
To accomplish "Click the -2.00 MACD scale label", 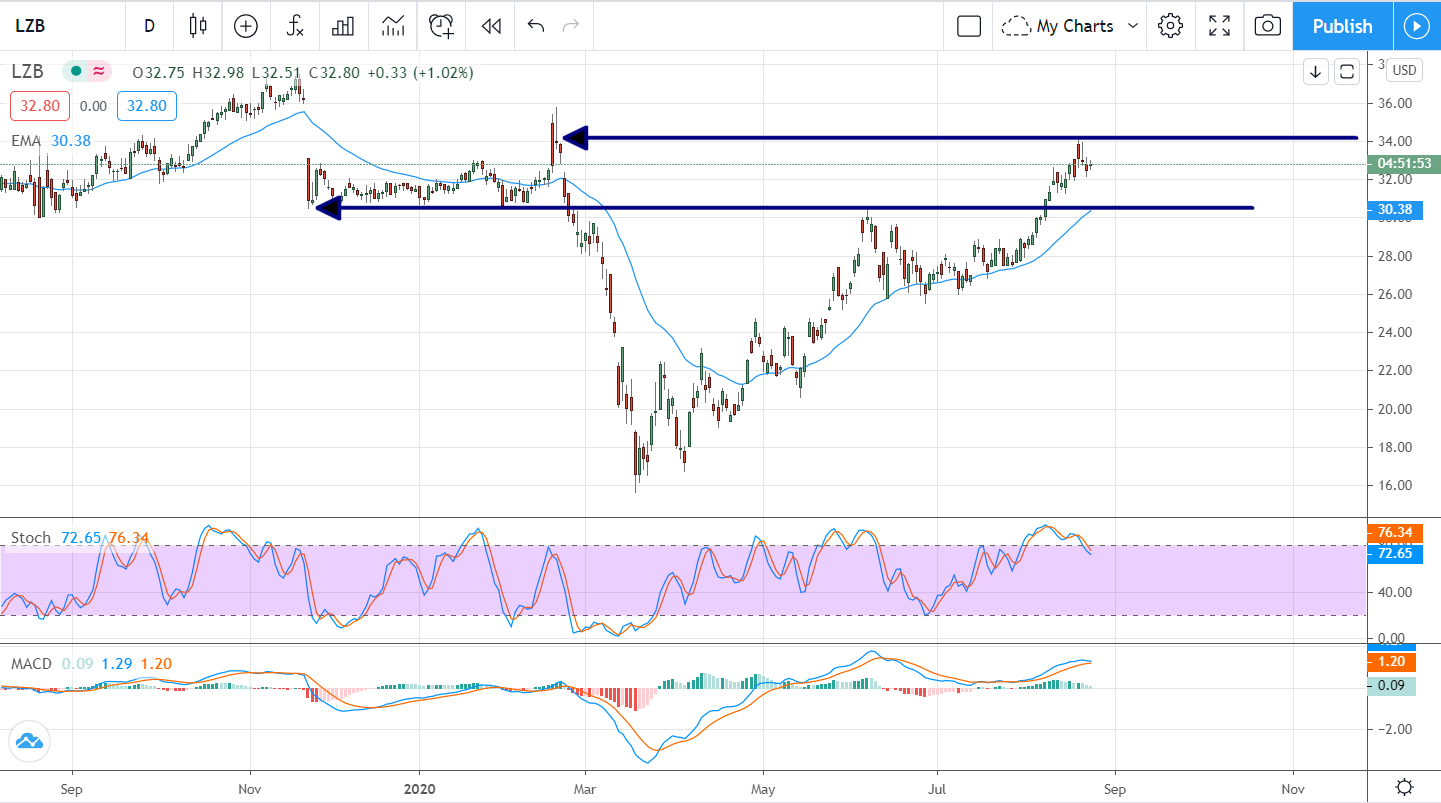I will click(x=1393, y=729).
